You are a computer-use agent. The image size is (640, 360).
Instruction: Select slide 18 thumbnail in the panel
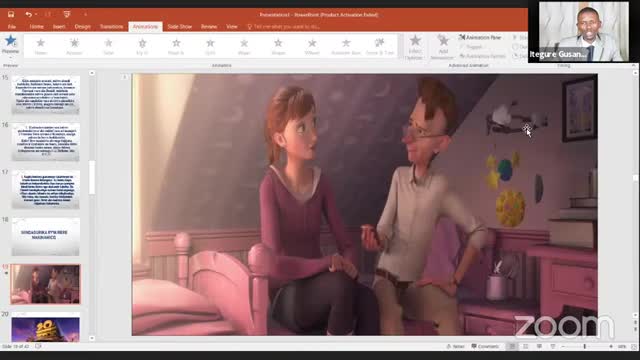point(45,237)
